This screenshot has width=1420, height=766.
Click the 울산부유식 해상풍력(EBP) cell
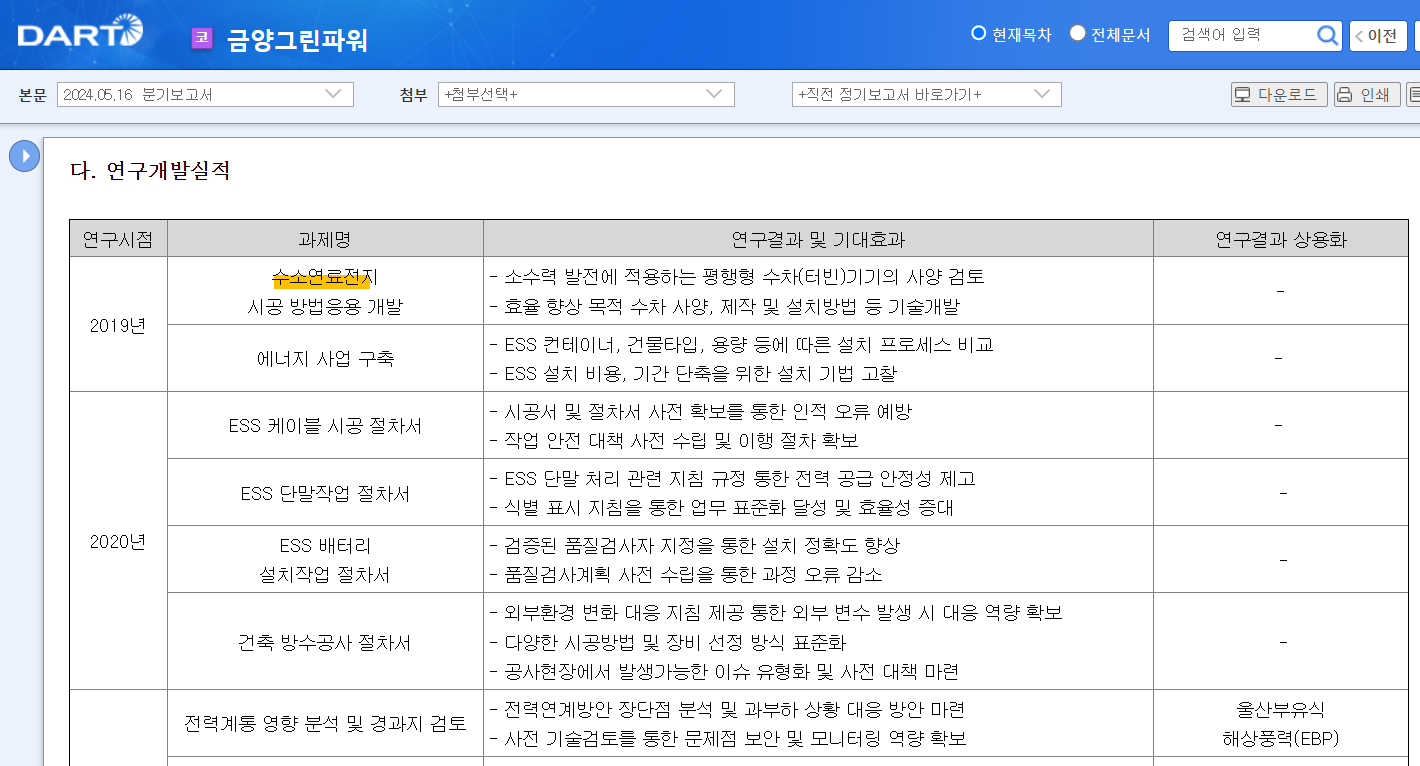(1281, 724)
